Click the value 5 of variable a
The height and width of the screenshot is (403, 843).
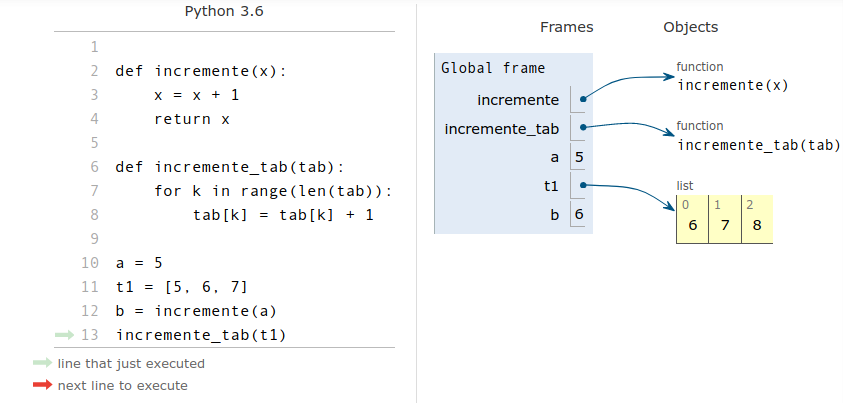(x=580, y=157)
